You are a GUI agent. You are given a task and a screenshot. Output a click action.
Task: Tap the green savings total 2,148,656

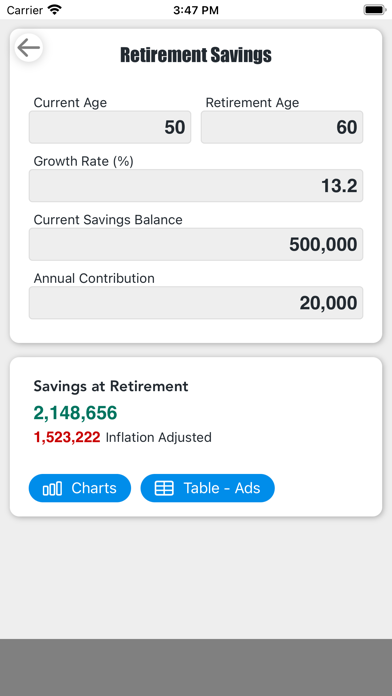pos(75,413)
